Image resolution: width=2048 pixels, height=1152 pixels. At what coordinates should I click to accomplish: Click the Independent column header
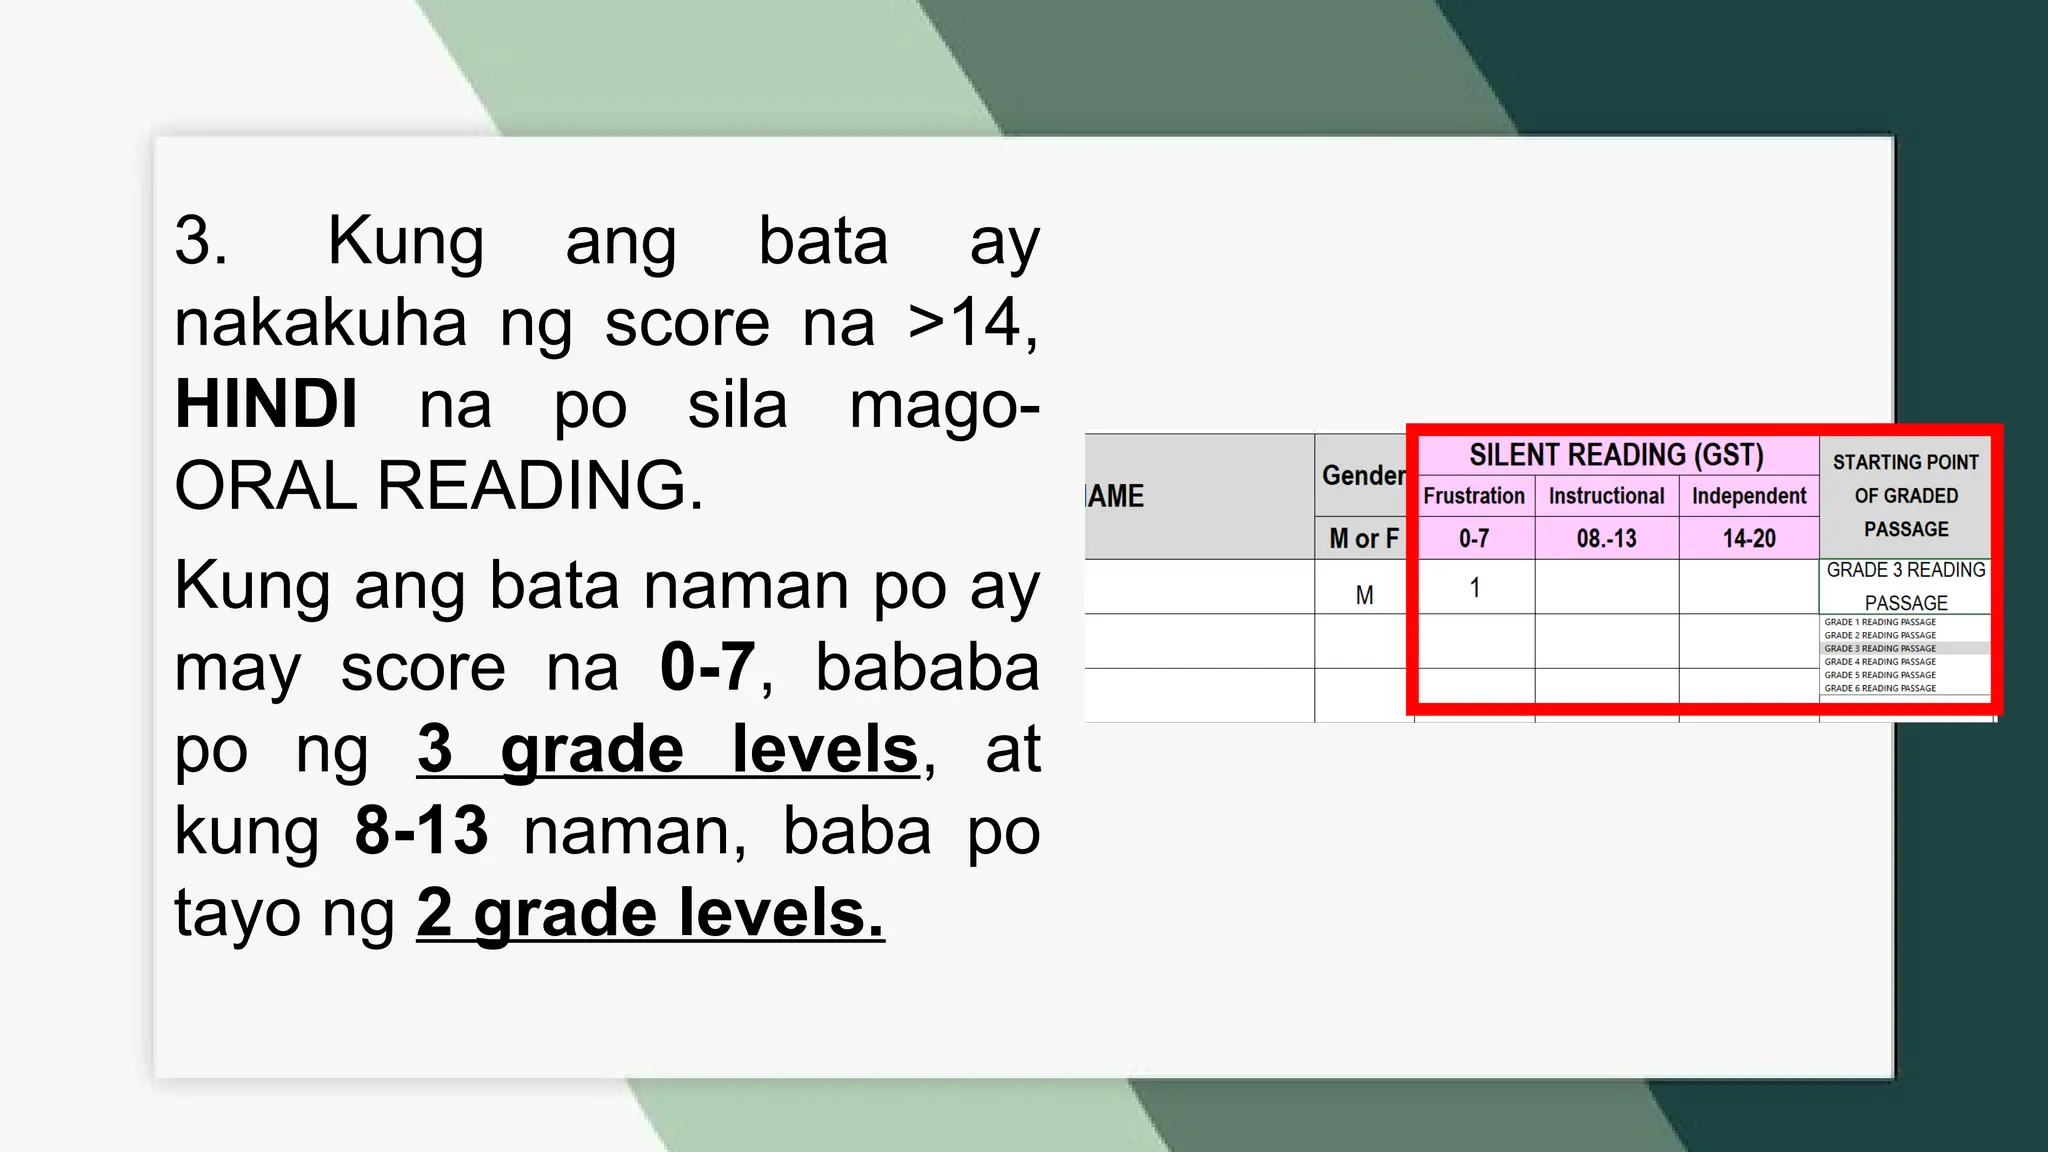point(1749,496)
